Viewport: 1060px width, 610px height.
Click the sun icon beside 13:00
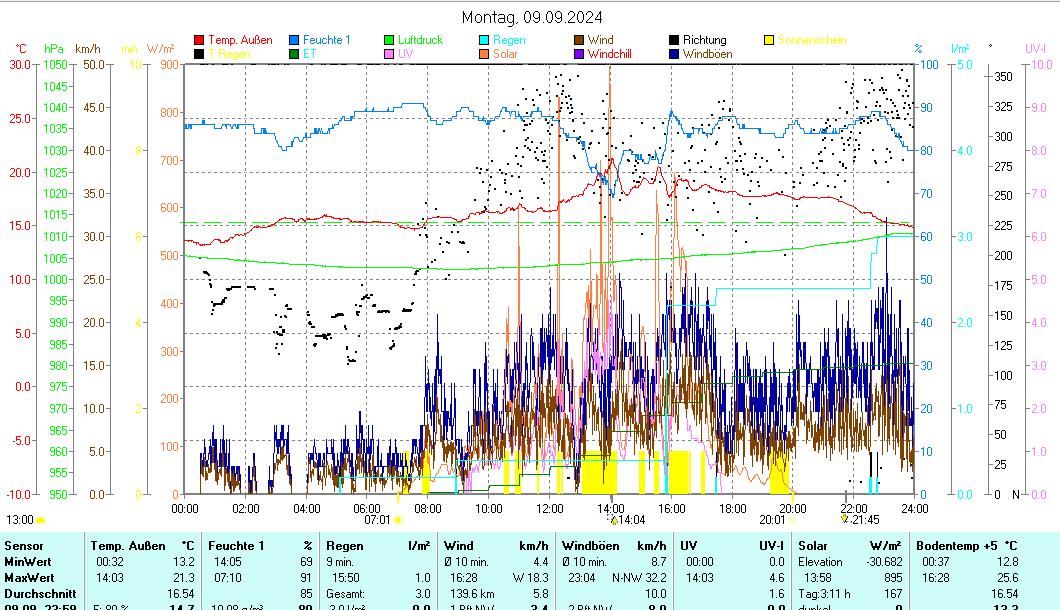click(x=40, y=520)
